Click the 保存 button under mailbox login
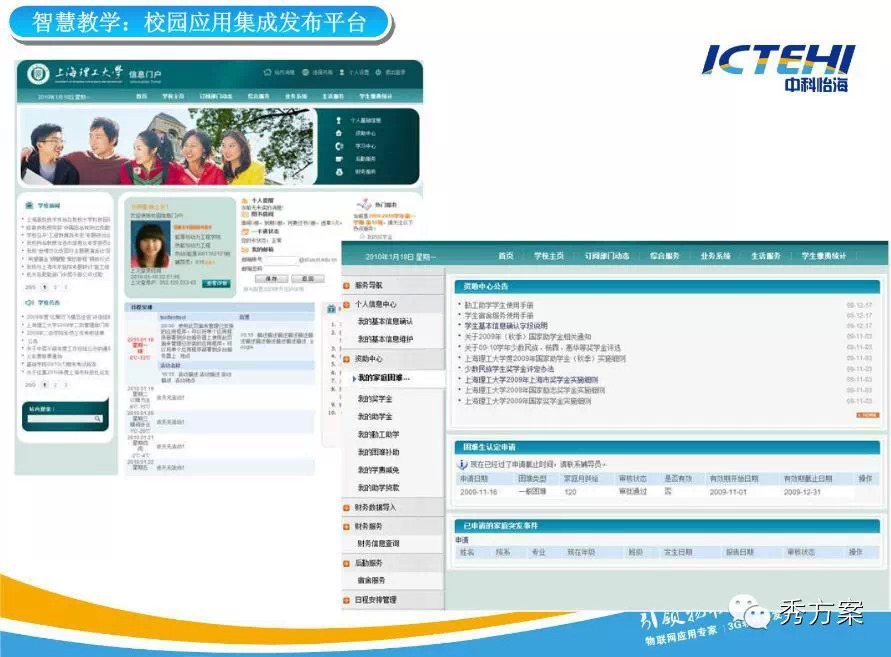 [x=265, y=279]
